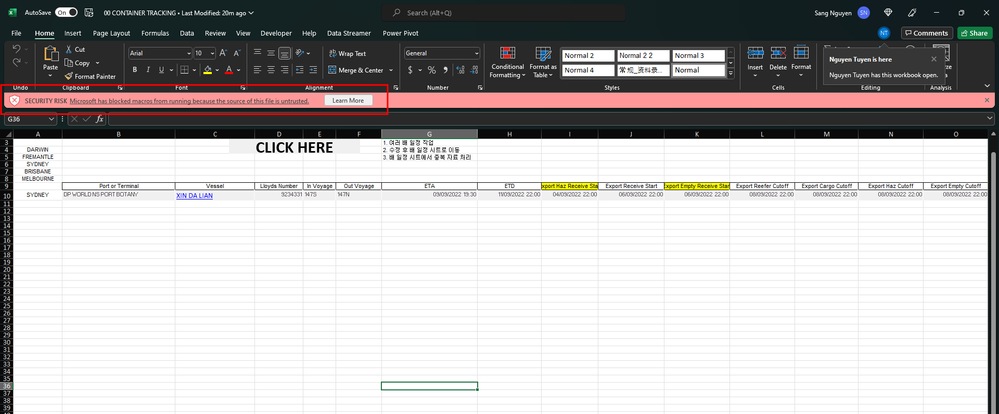Click Increase Decimal icon
The image size is (999, 414).
[460, 70]
